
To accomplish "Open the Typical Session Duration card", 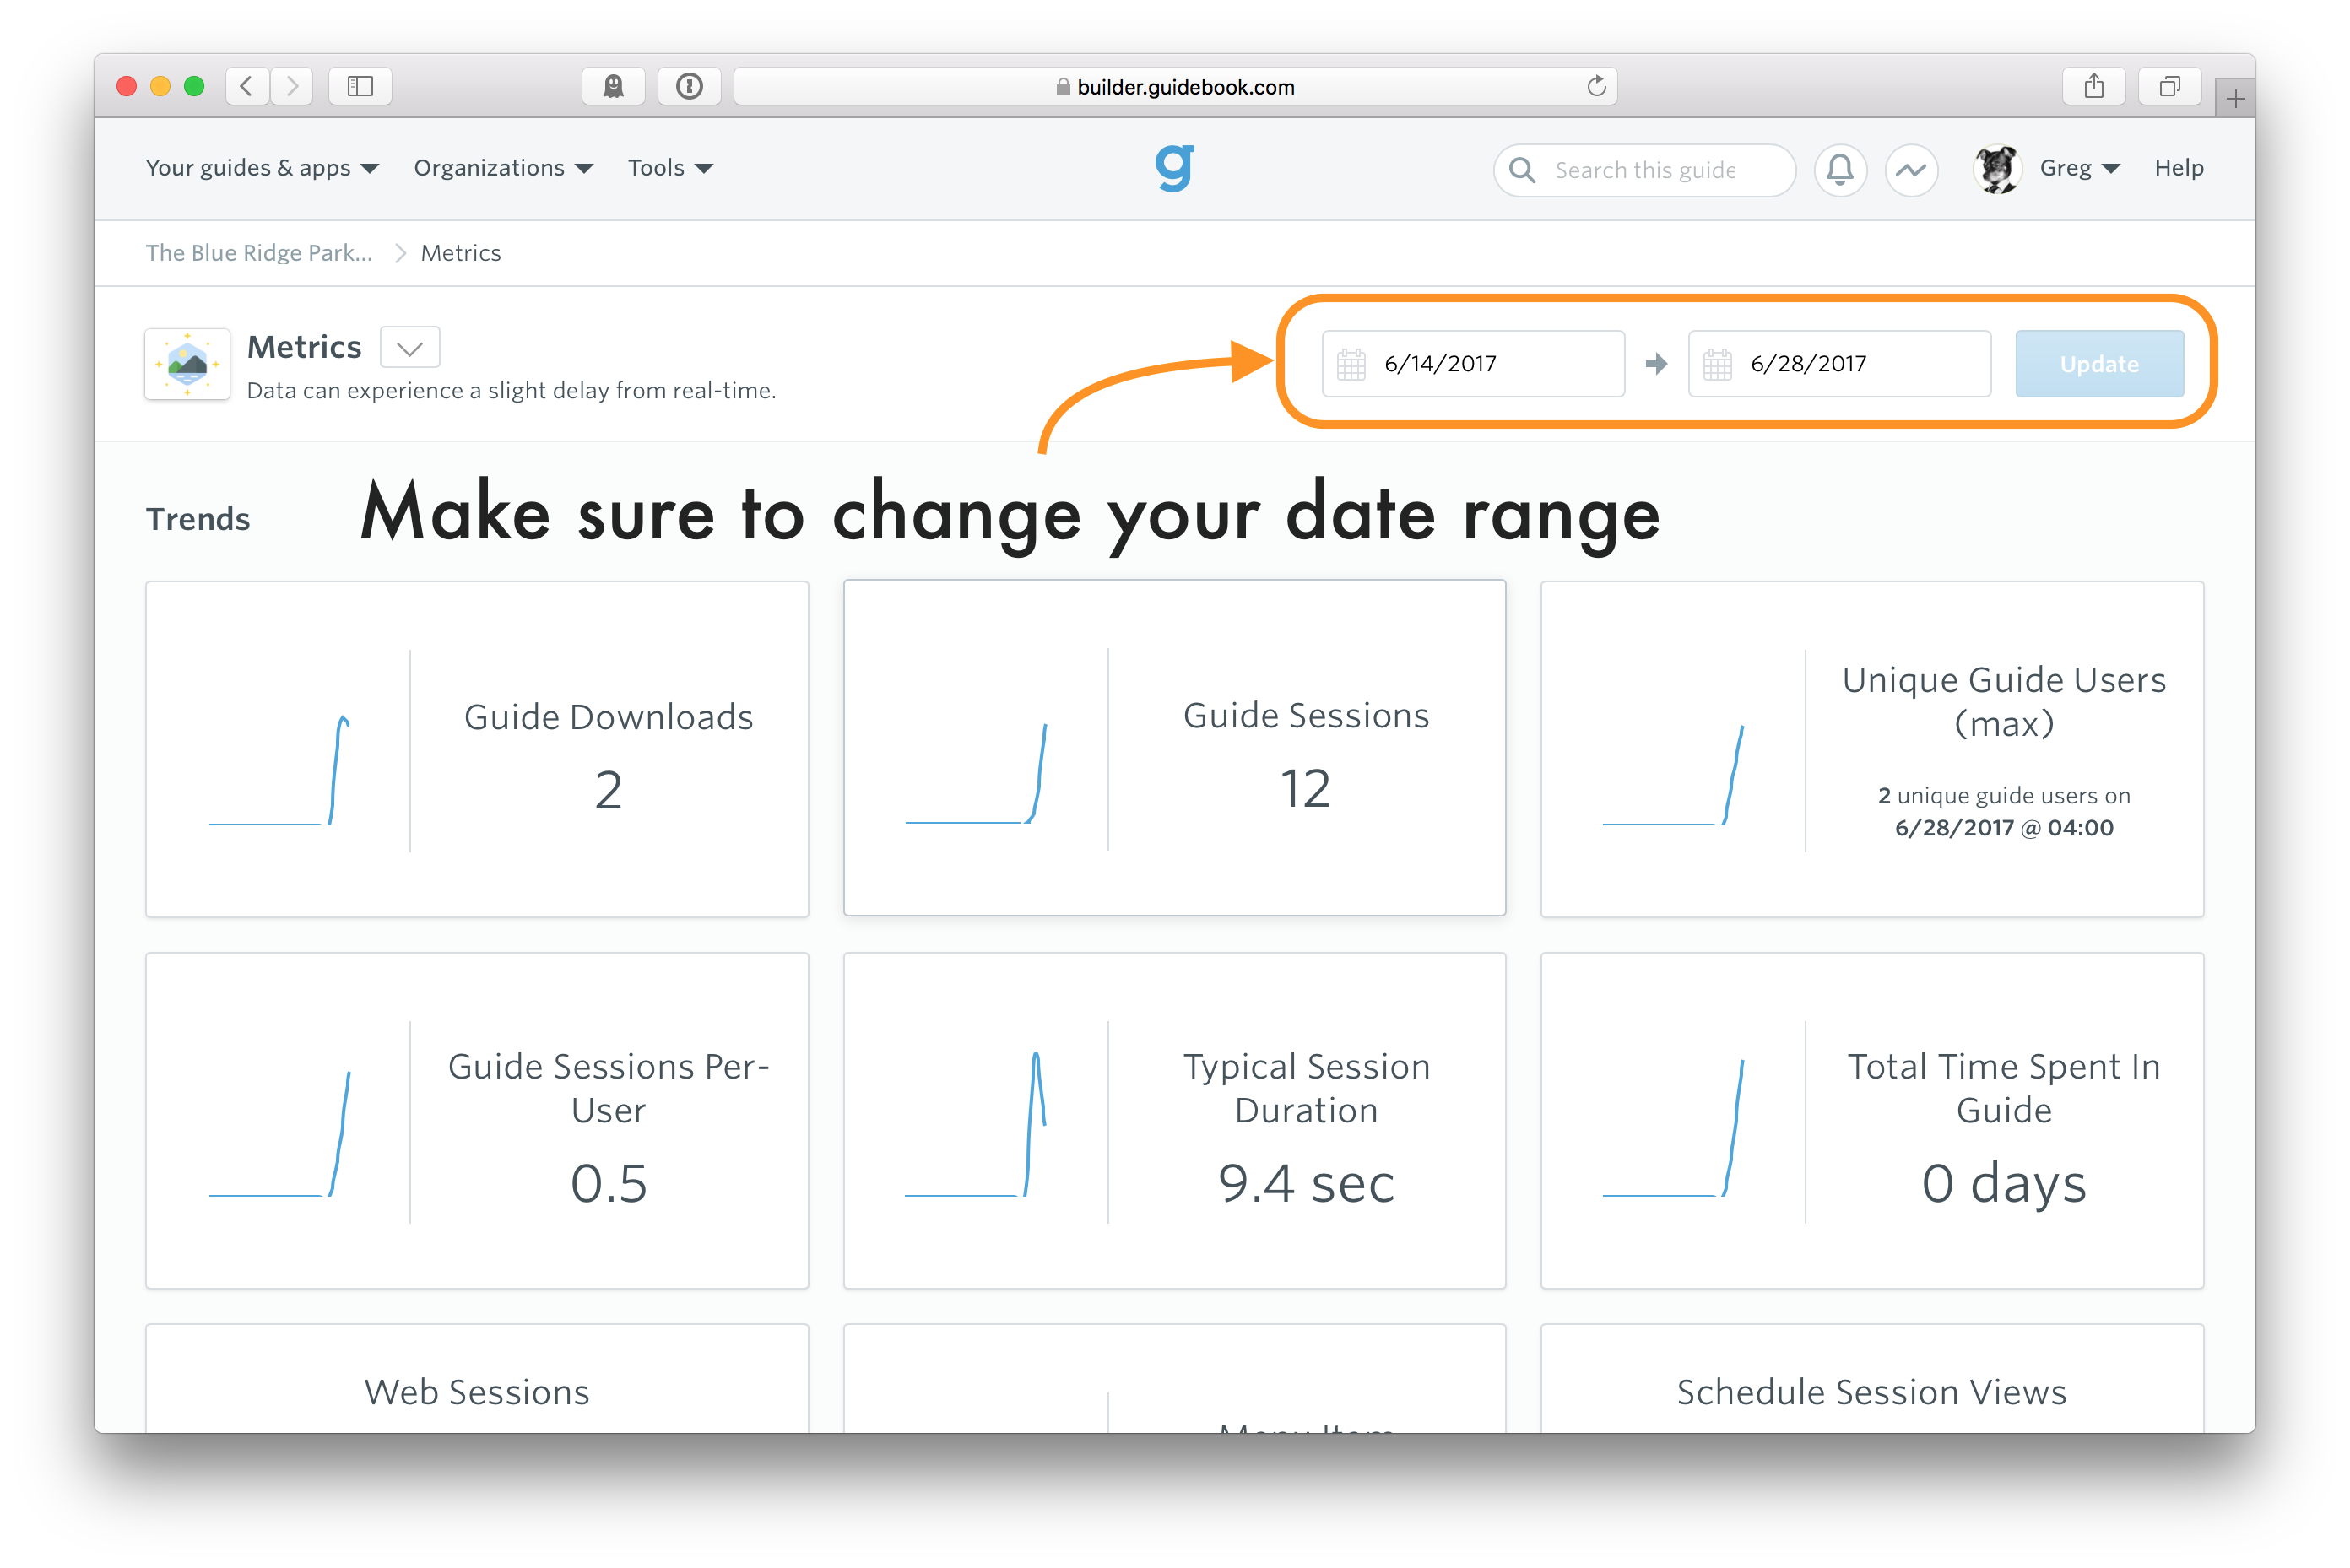I will tap(1174, 1121).
